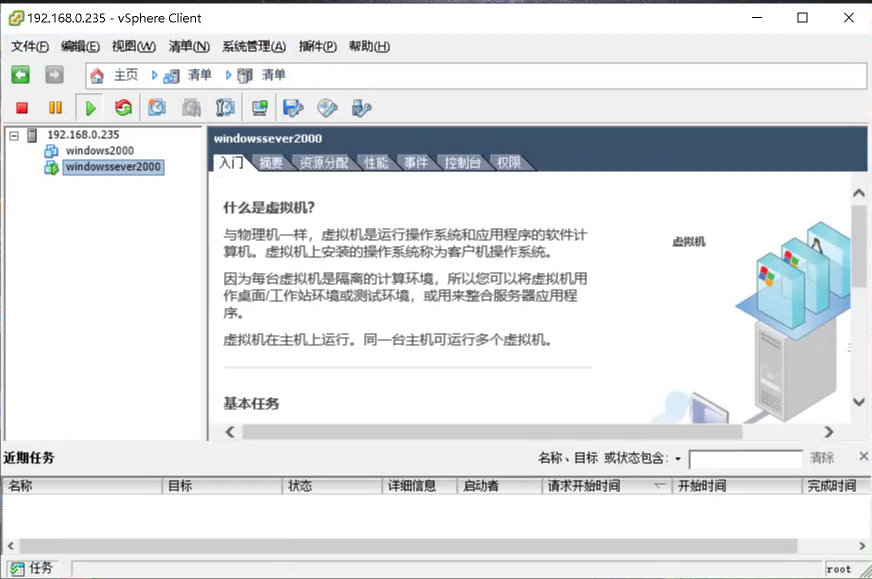872x579 pixels.
Task: Click the floppy drive connect icon
Action: pos(293,107)
